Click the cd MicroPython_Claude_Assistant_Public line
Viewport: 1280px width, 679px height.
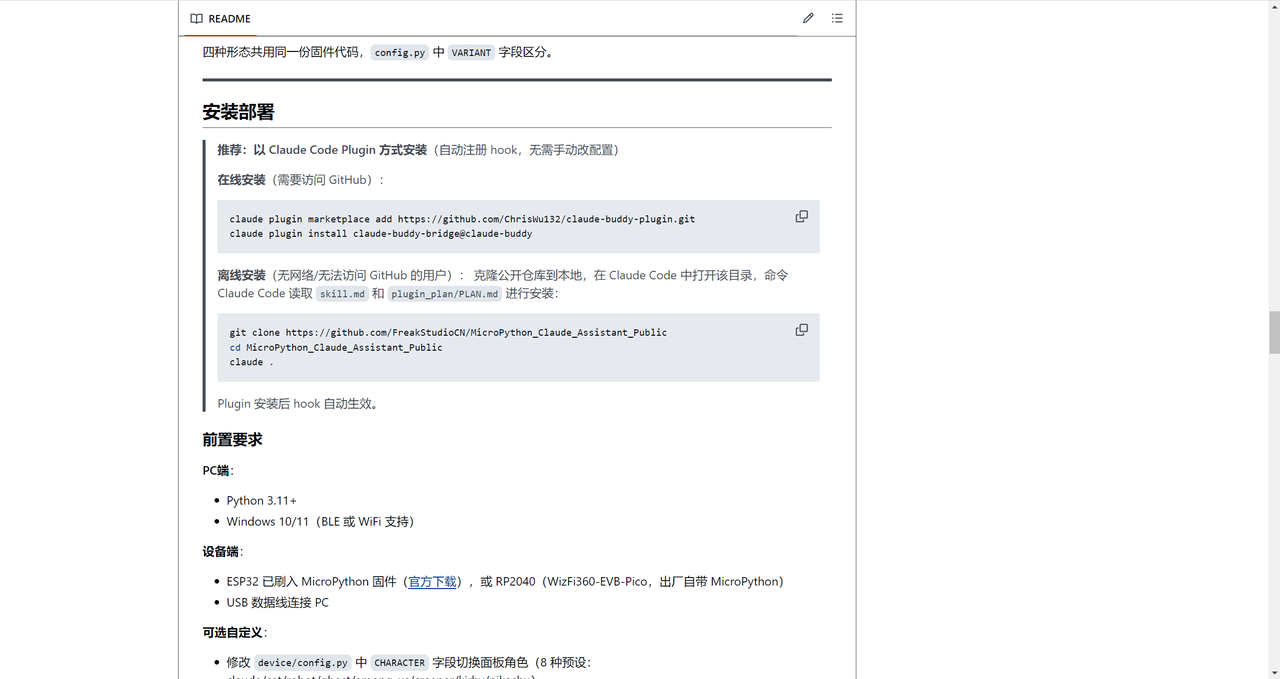pos(336,347)
